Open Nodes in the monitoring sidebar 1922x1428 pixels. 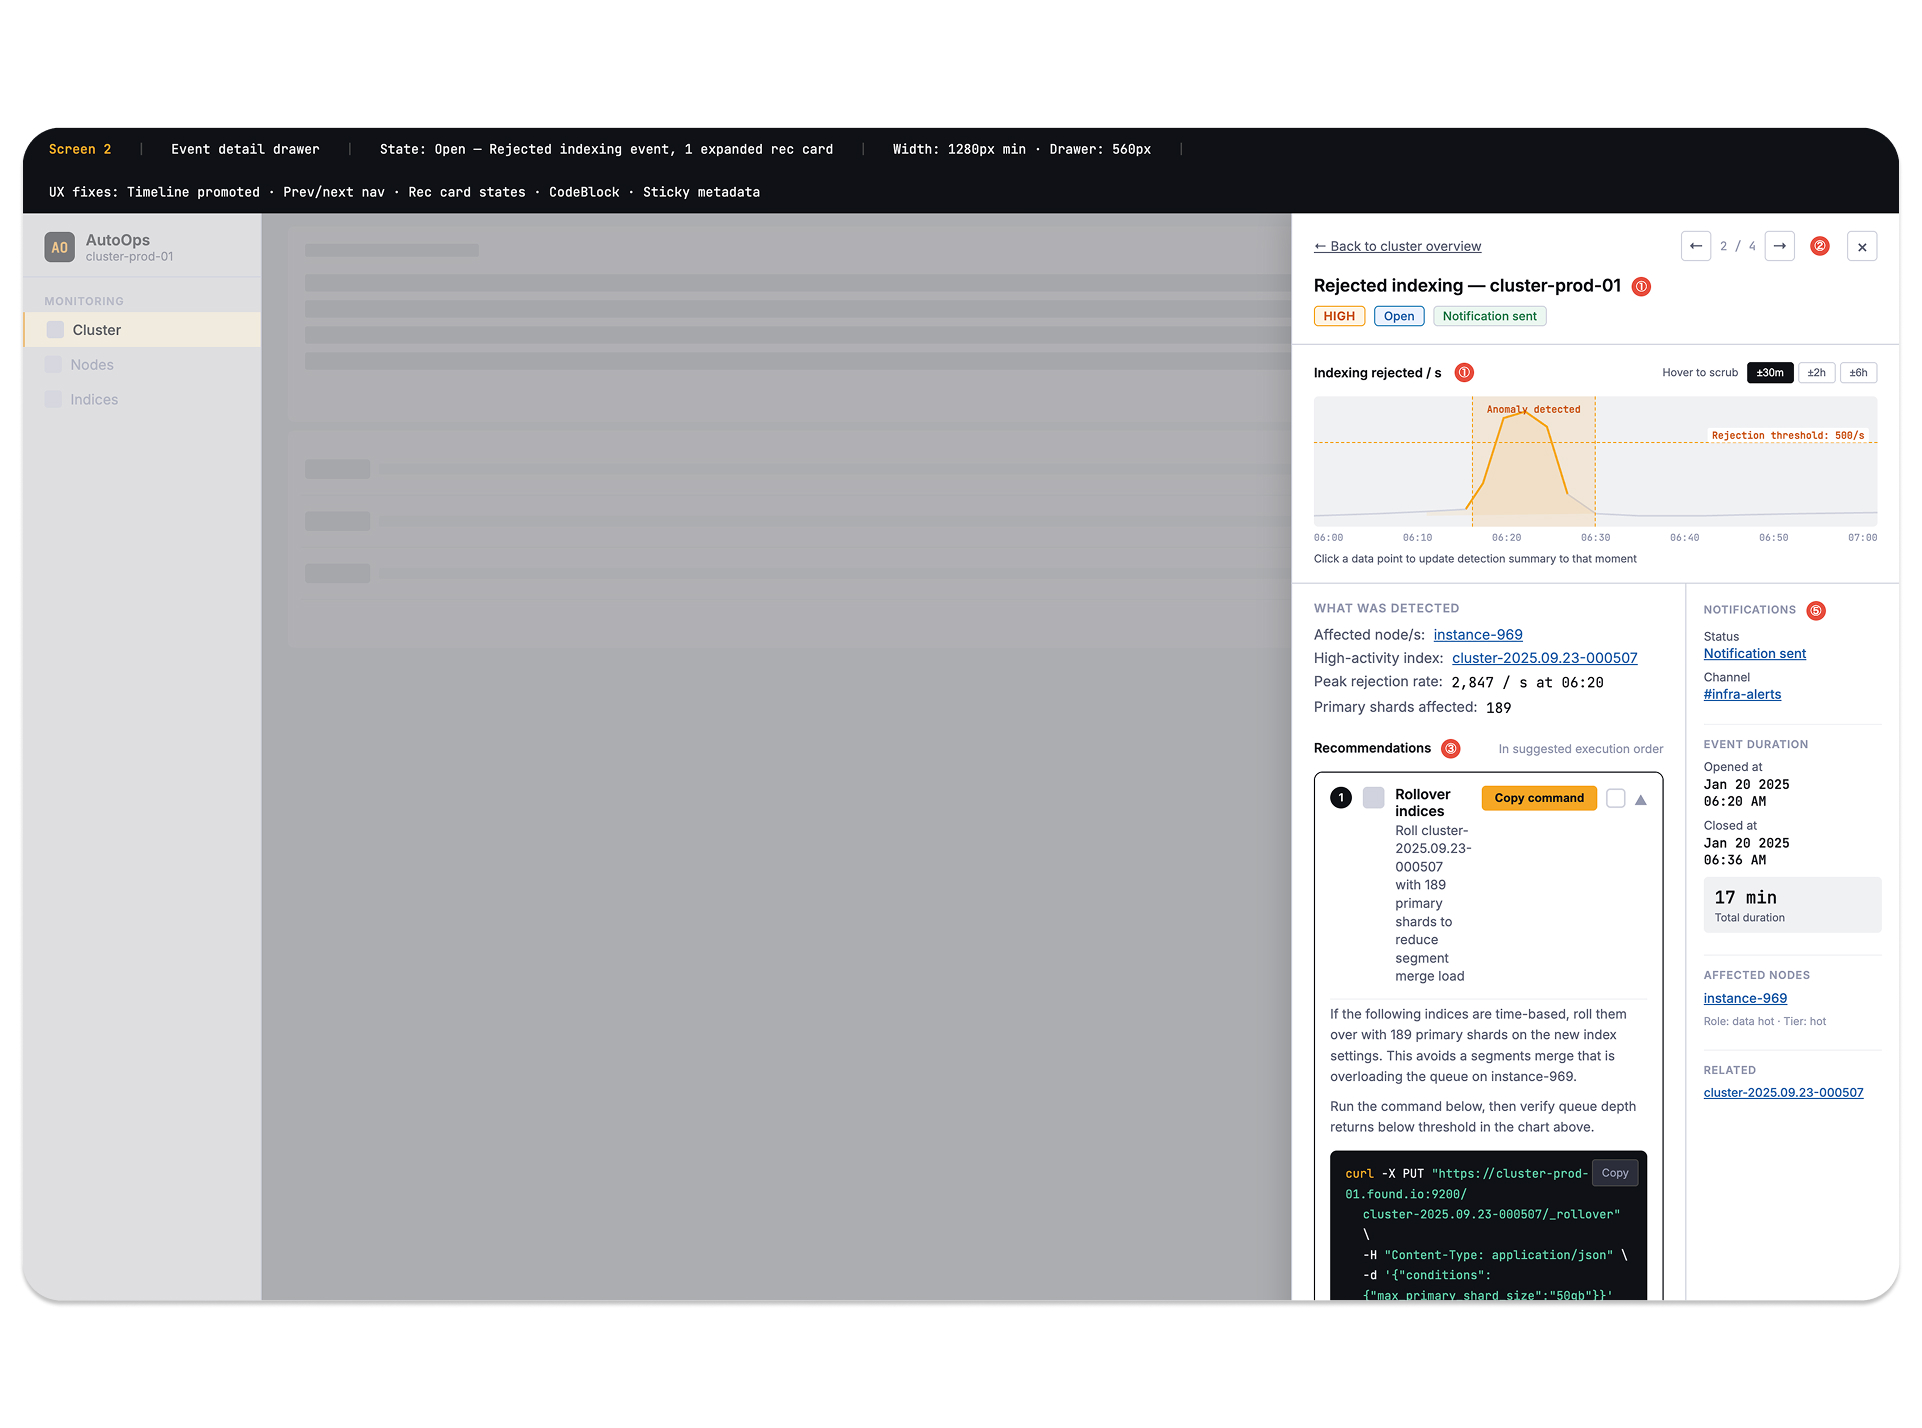93,364
